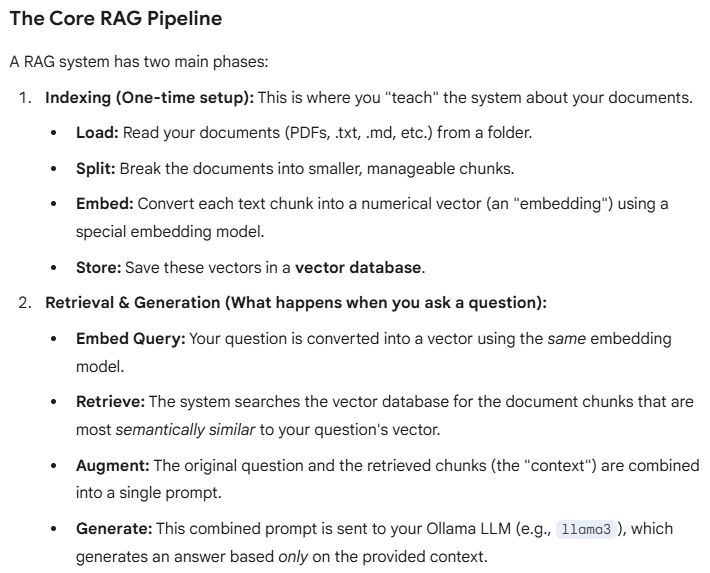Screen dimensions: 710x573
Task: Click the words "special embedding model."
Action: point(160,231)
